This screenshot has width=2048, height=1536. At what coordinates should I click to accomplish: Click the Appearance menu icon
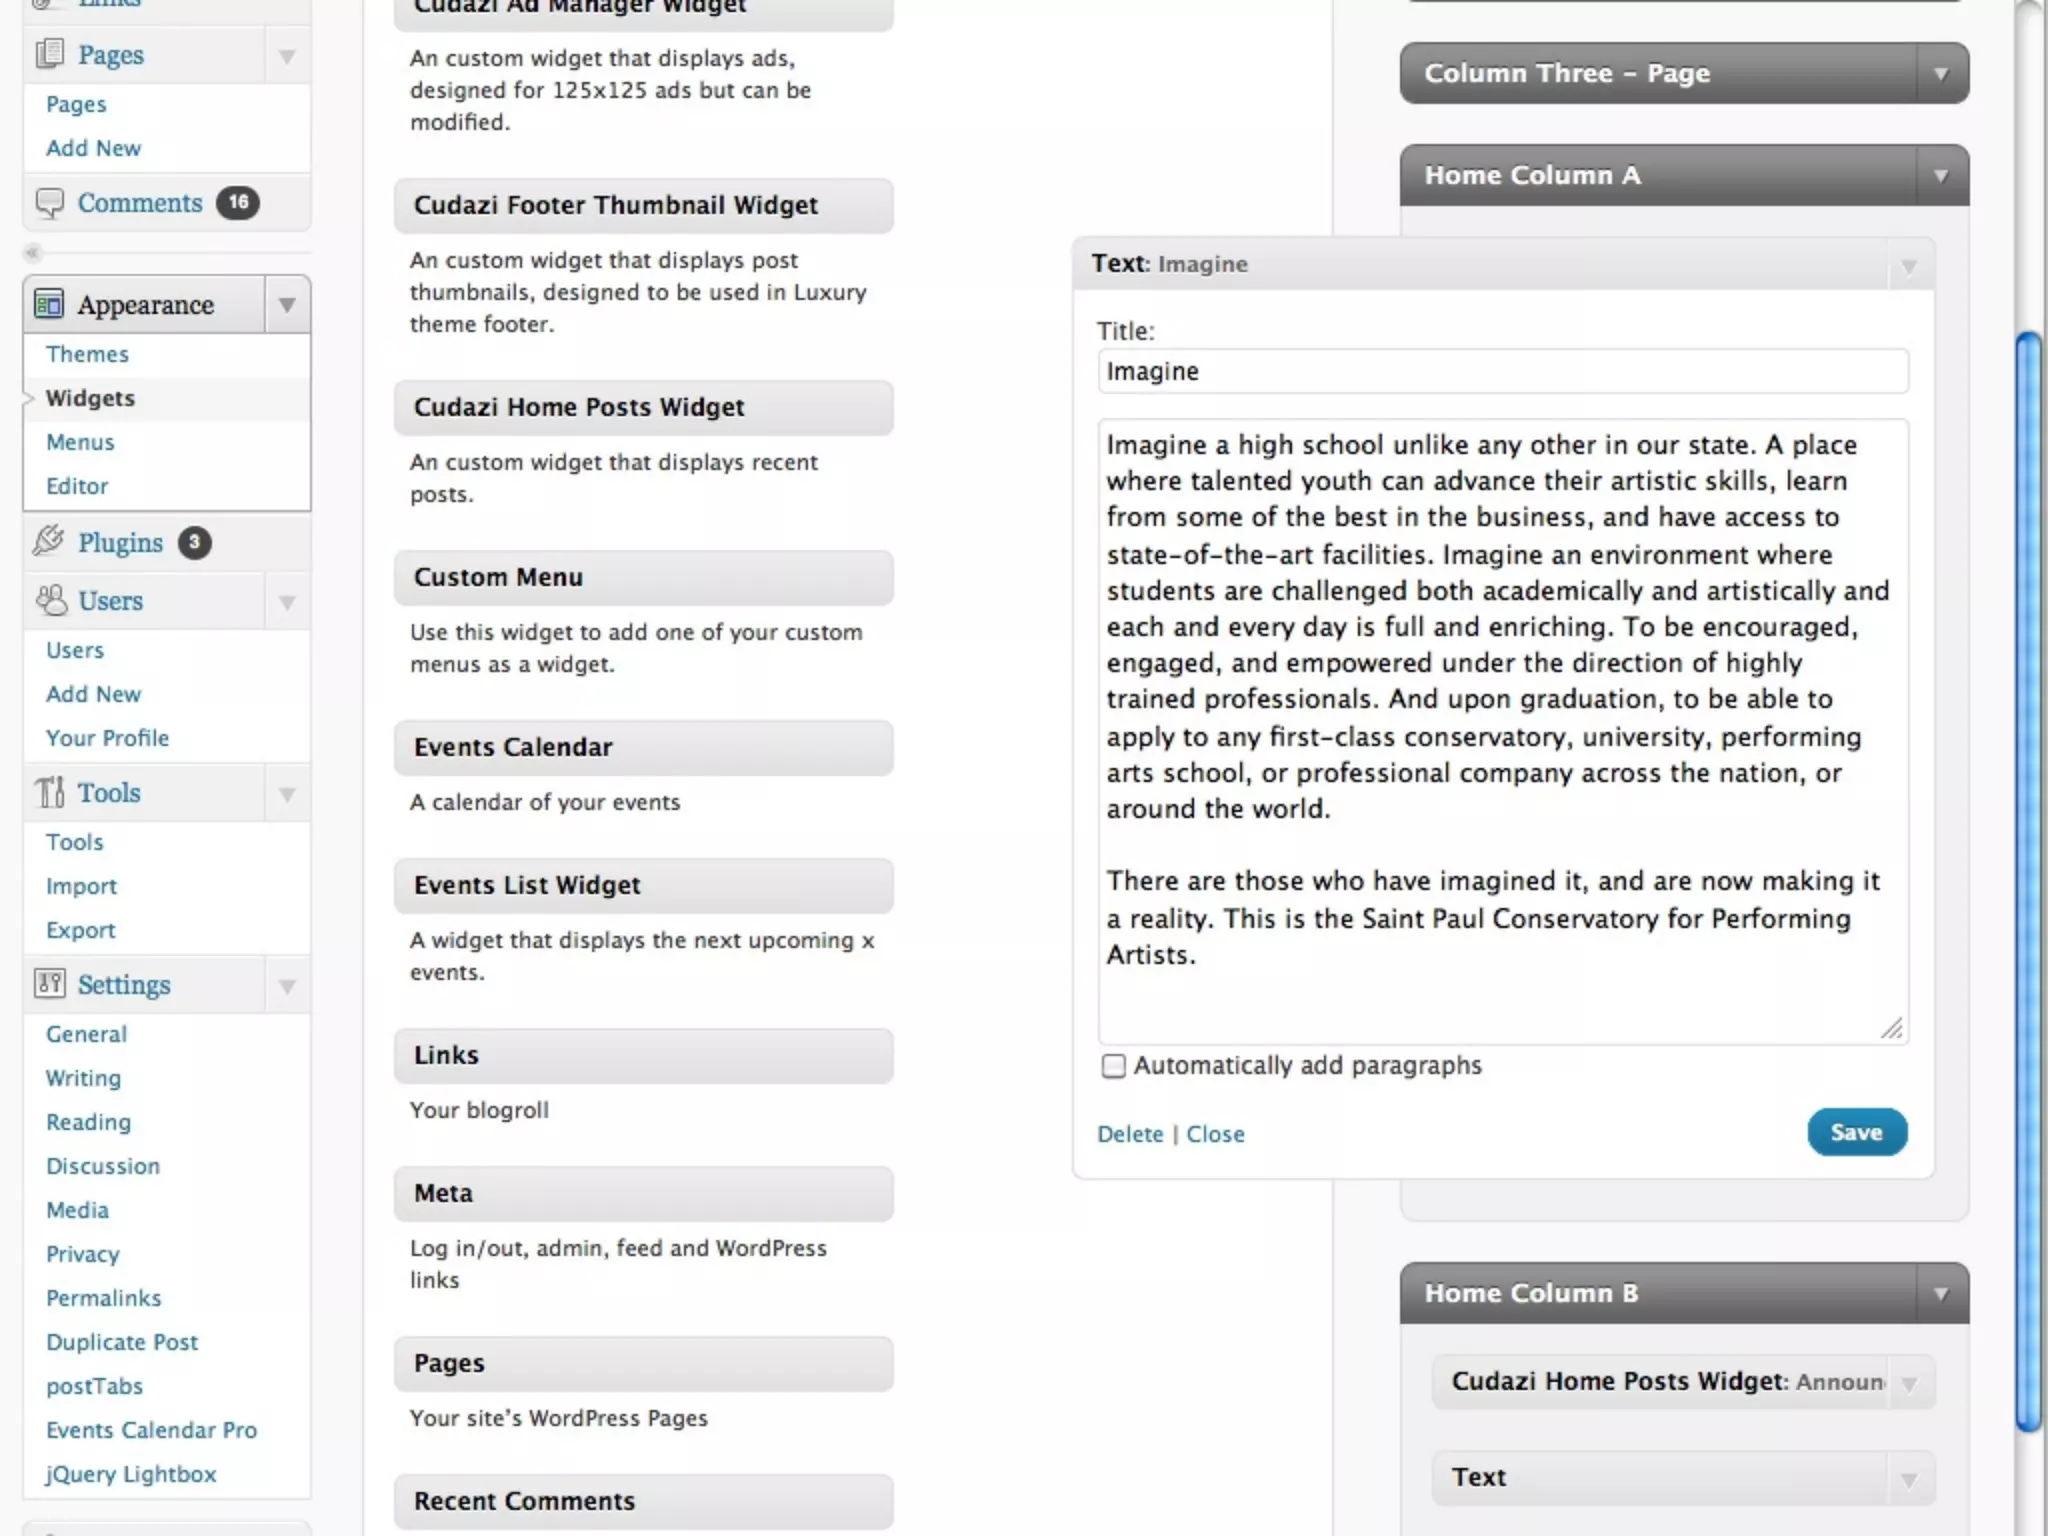(49, 304)
